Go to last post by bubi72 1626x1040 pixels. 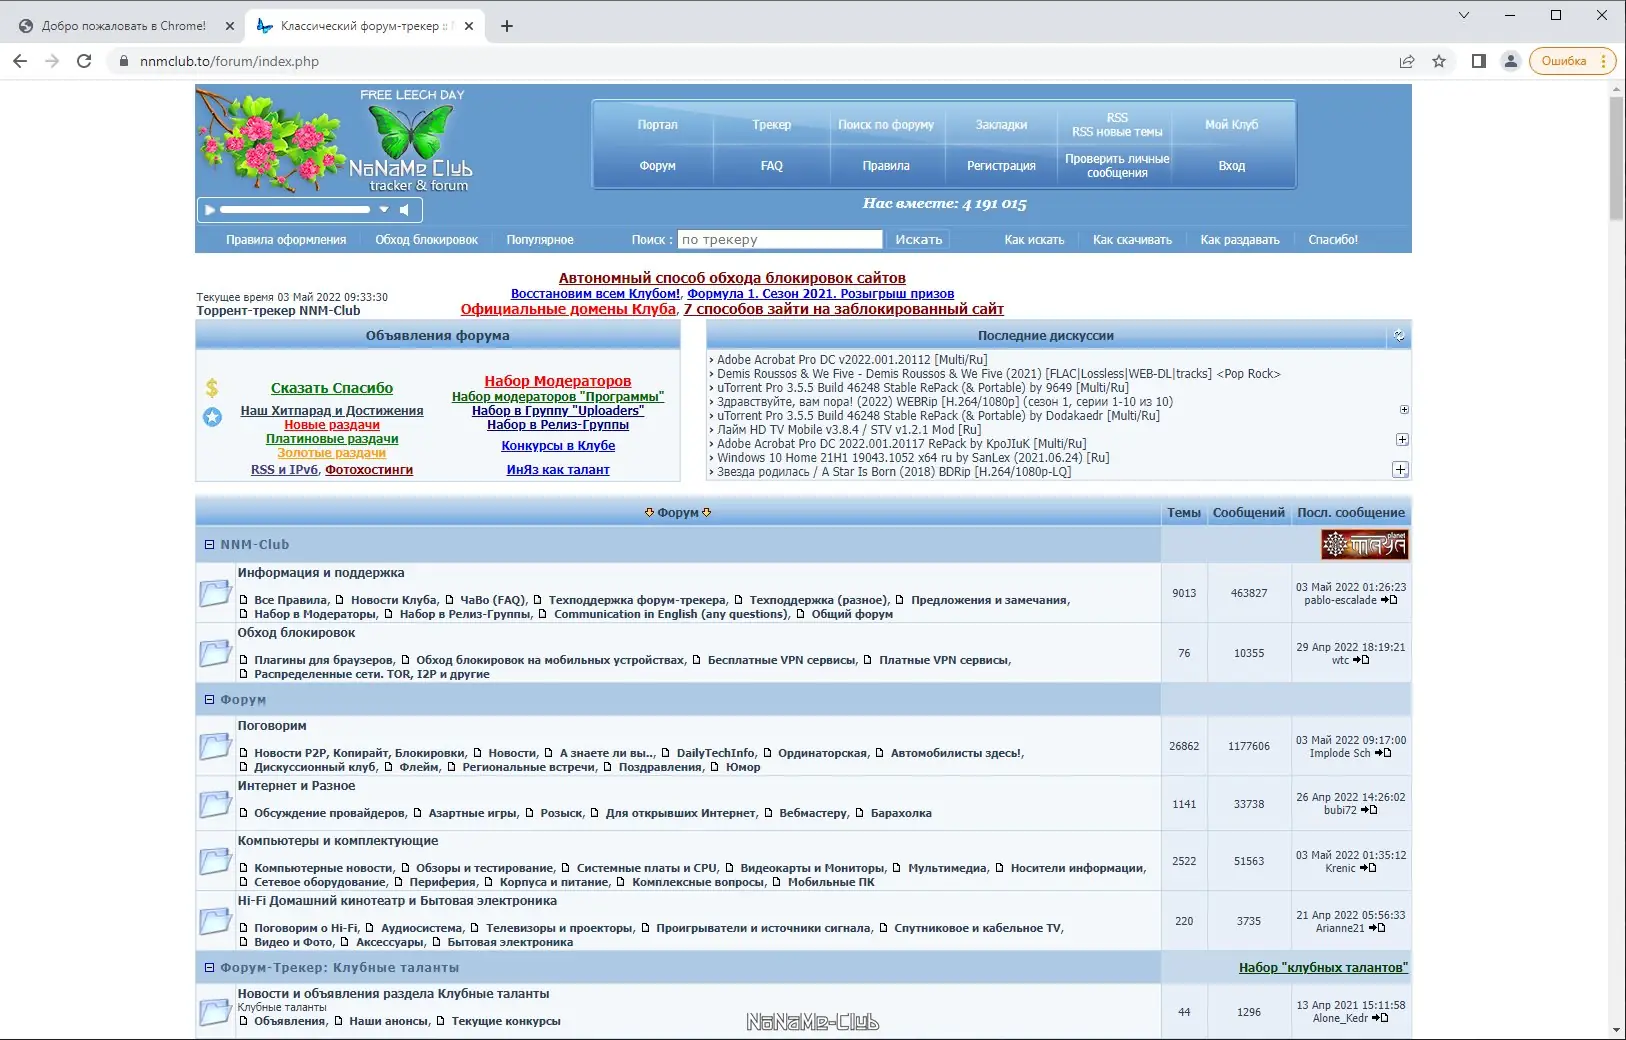pyautogui.click(x=1369, y=810)
